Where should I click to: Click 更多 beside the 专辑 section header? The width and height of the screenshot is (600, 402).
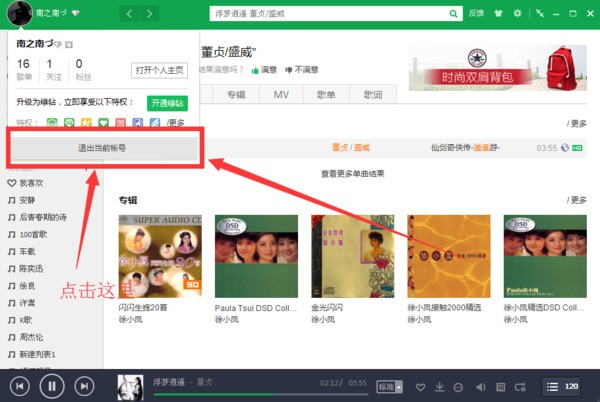coord(577,200)
